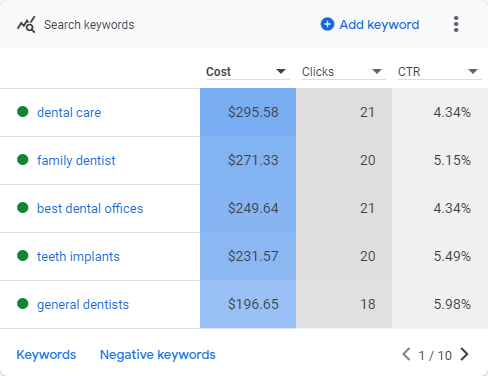
Task: Go to previous page of keywords
Action: pos(406,354)
